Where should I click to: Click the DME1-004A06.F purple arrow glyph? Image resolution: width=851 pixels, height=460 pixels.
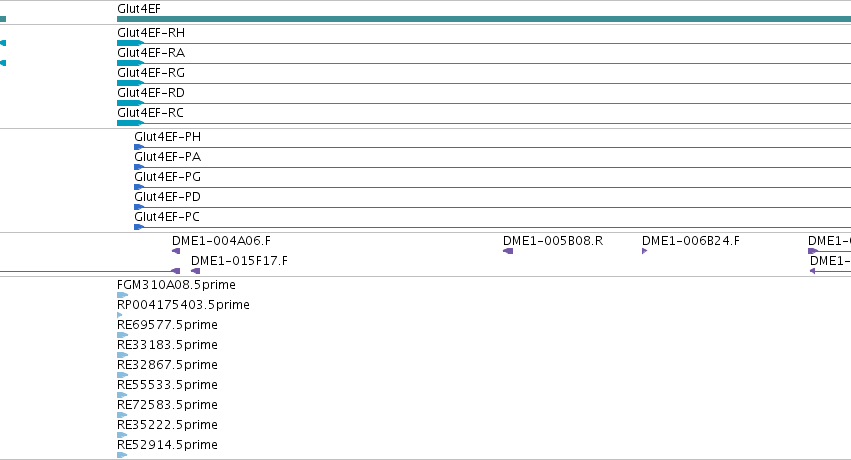(176, 251)
